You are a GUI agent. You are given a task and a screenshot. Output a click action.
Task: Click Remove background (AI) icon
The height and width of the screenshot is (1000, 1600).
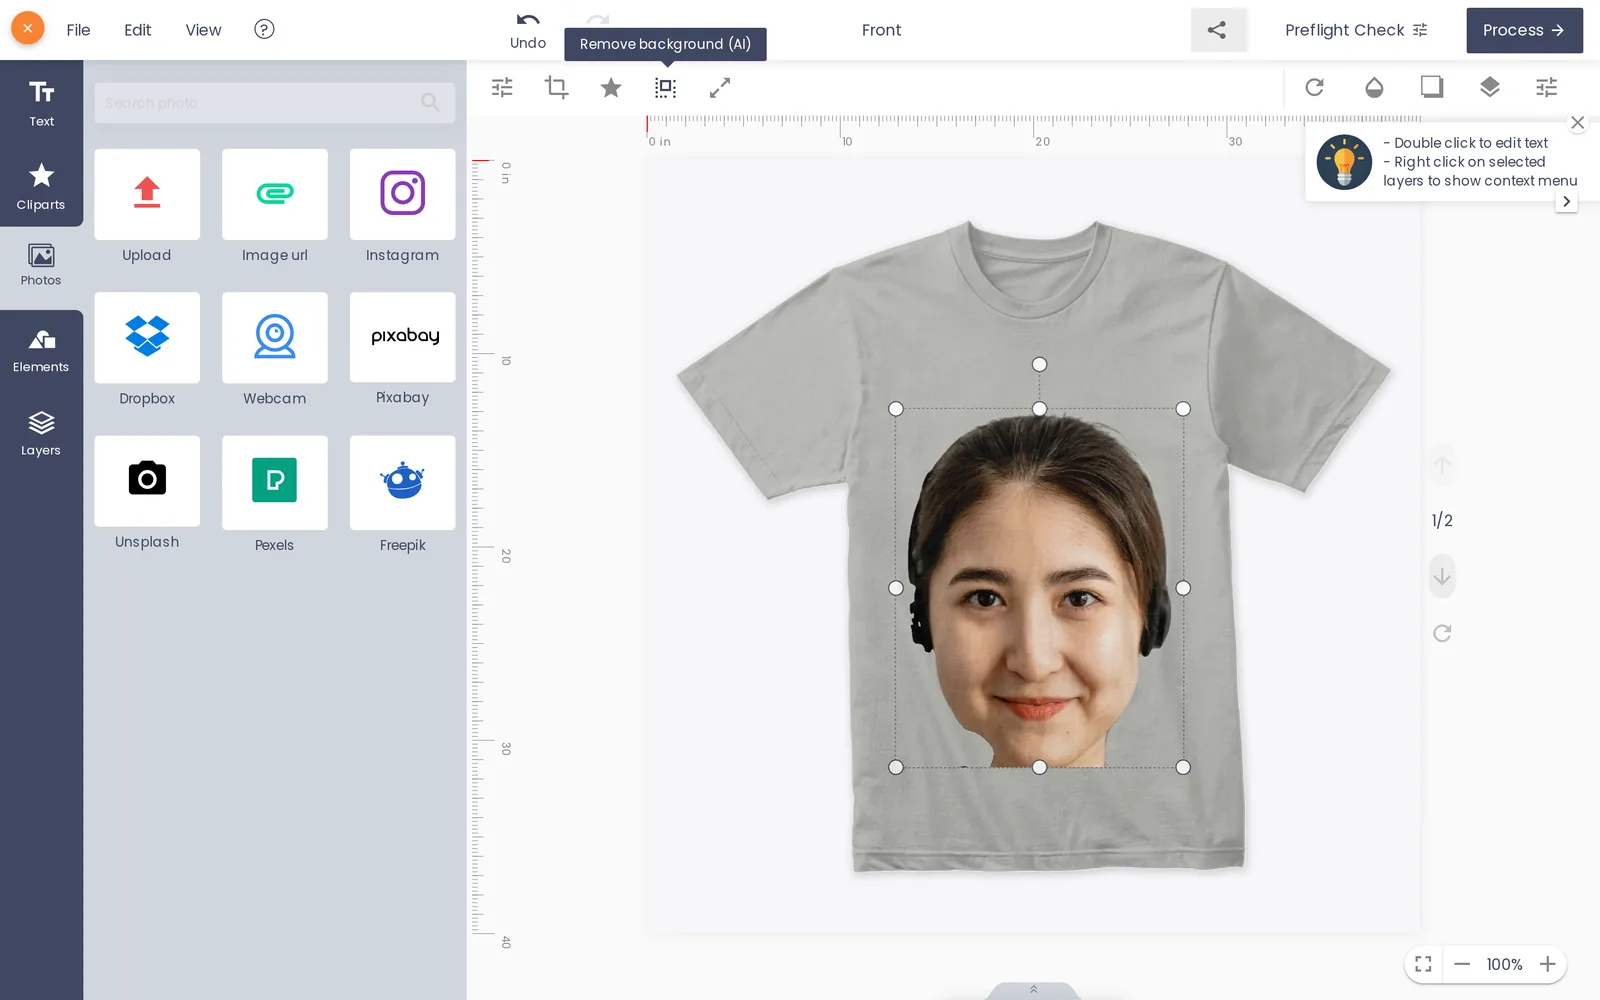[x=665, y=88]
